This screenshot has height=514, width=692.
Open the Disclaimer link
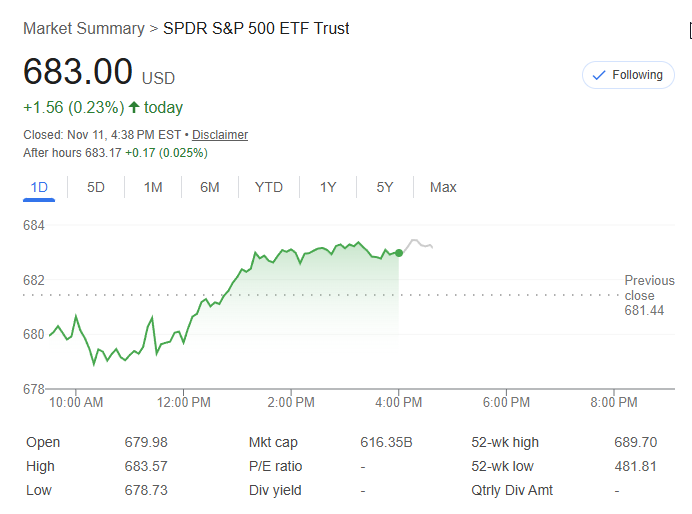(x=220, y=135)
